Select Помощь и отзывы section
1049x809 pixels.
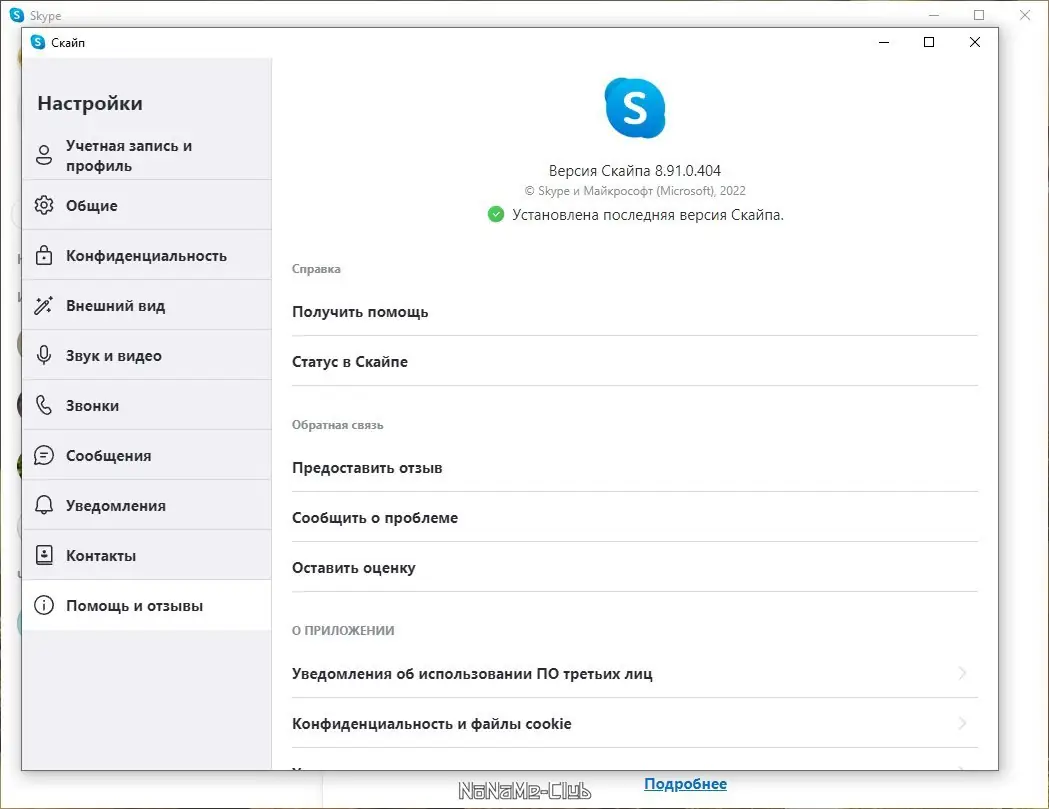(x=147, y=606)
